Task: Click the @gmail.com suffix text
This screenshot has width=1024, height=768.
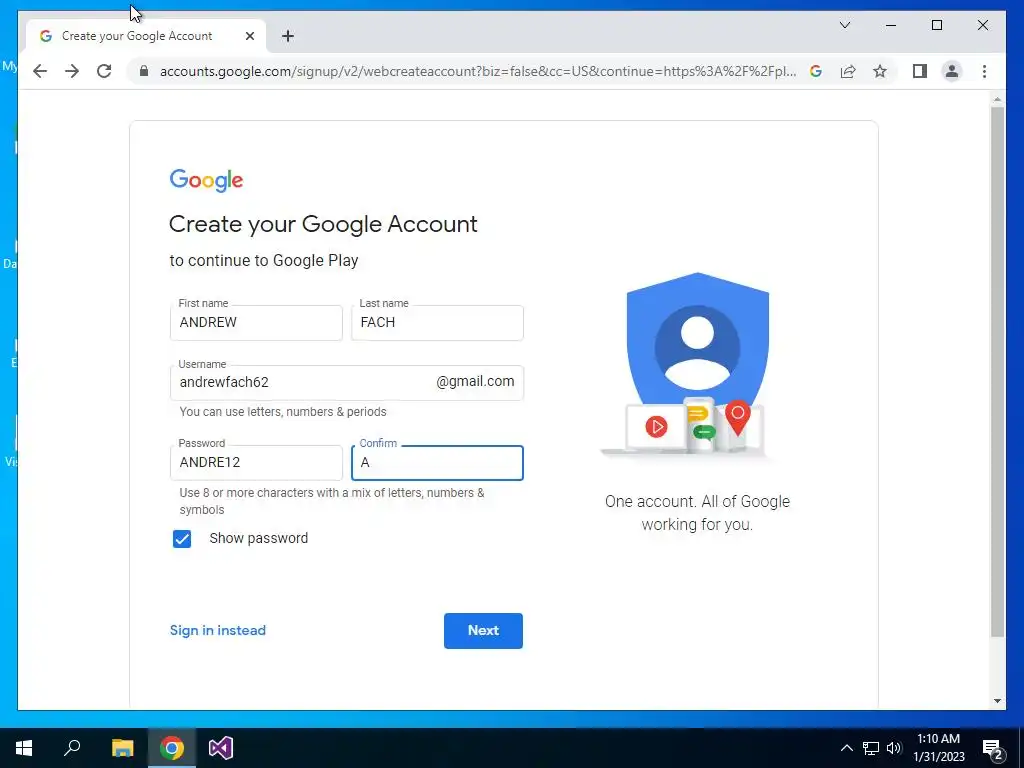Action: pyautogui.click(x=475, y=381)
